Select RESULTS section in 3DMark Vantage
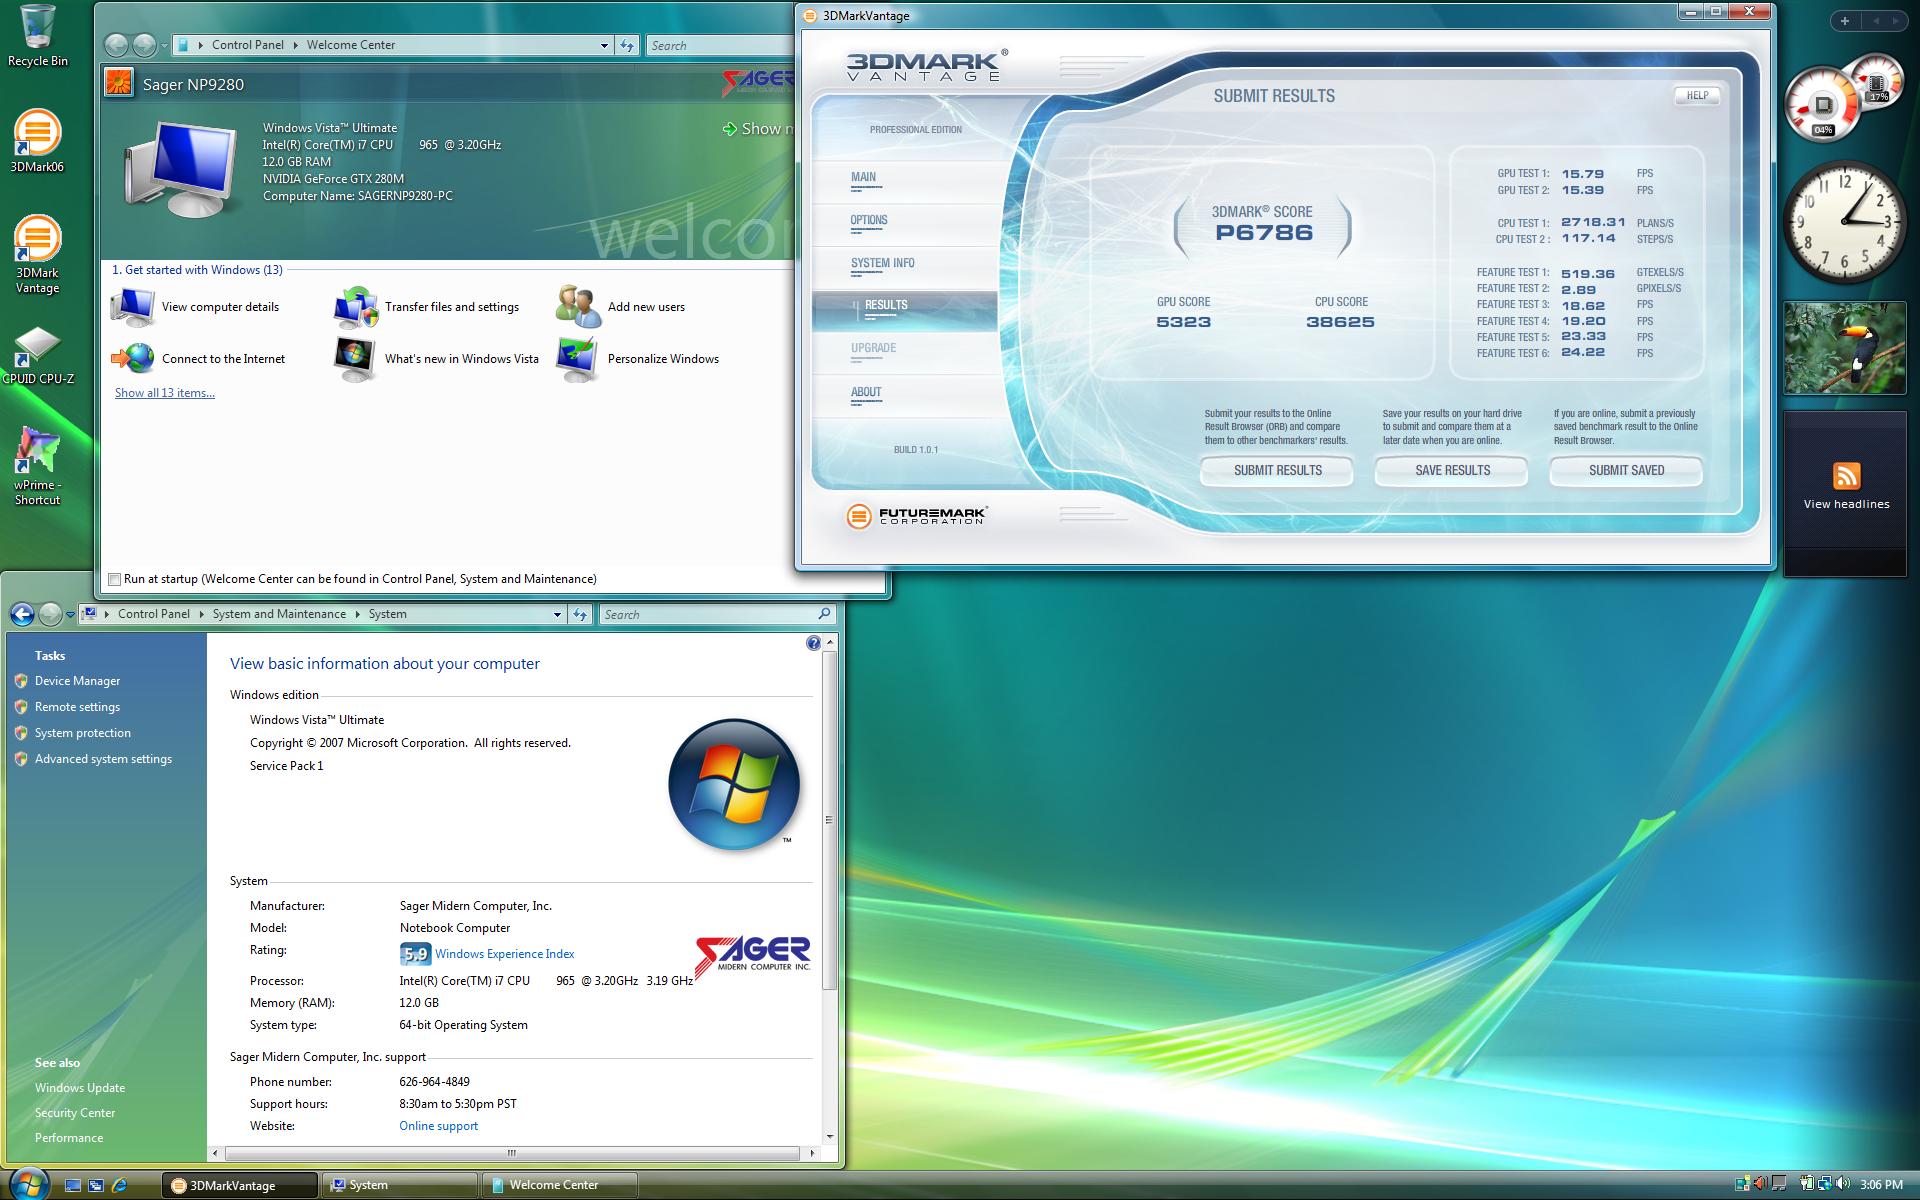Image resolution: width=1920 pixels, height=1200 pixels. click(x=904, y=310)
